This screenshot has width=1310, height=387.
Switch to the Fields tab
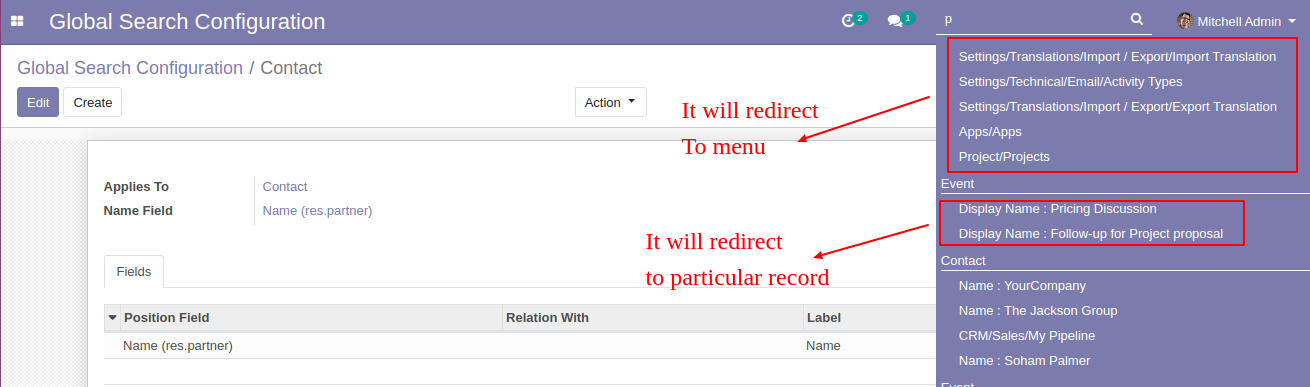(134, 271)
